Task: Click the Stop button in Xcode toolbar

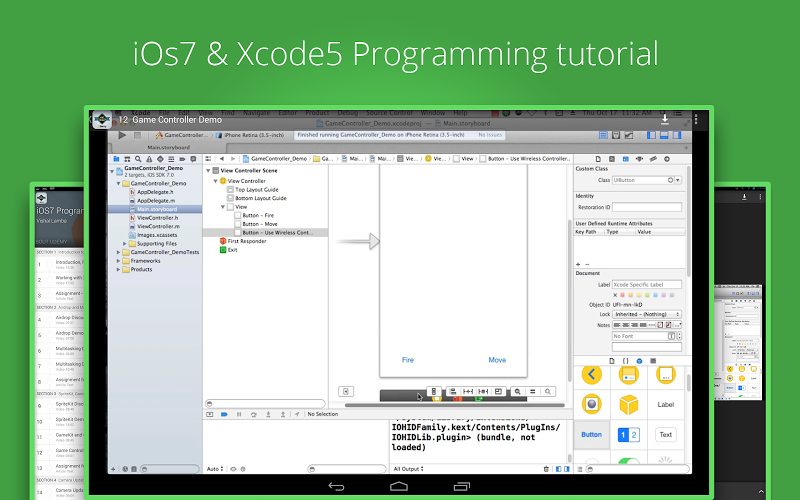Action: point(138,134)
